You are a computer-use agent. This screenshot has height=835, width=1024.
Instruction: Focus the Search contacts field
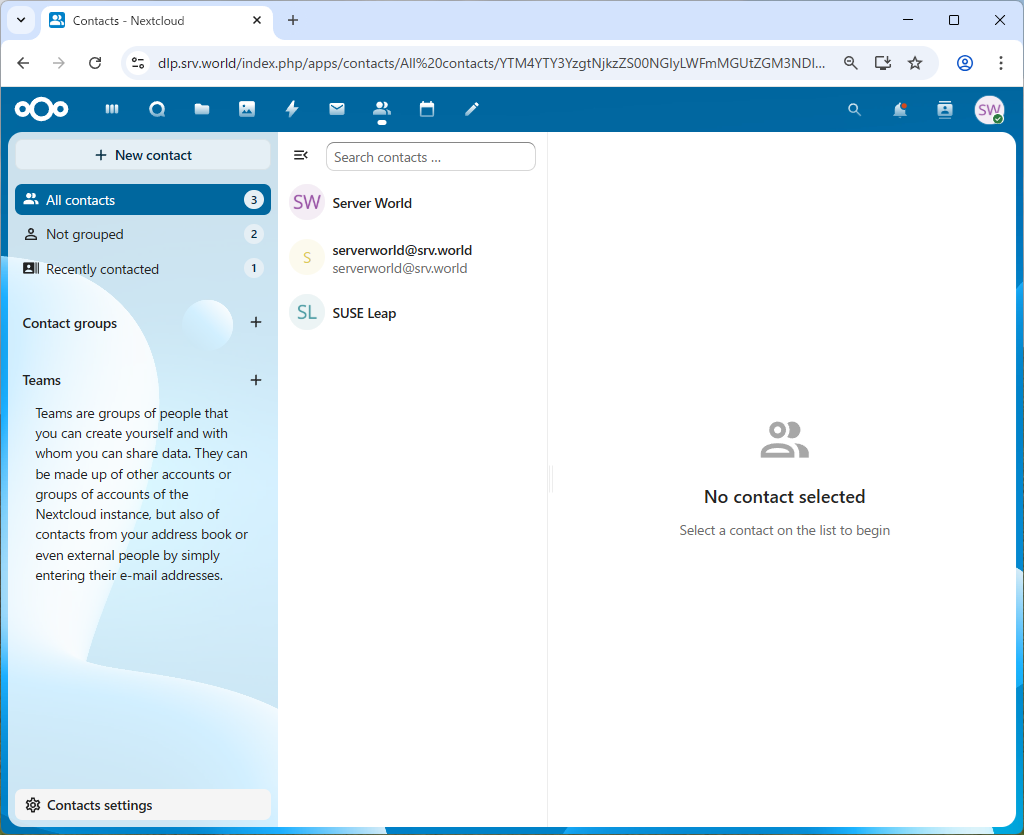coord(431,157)
